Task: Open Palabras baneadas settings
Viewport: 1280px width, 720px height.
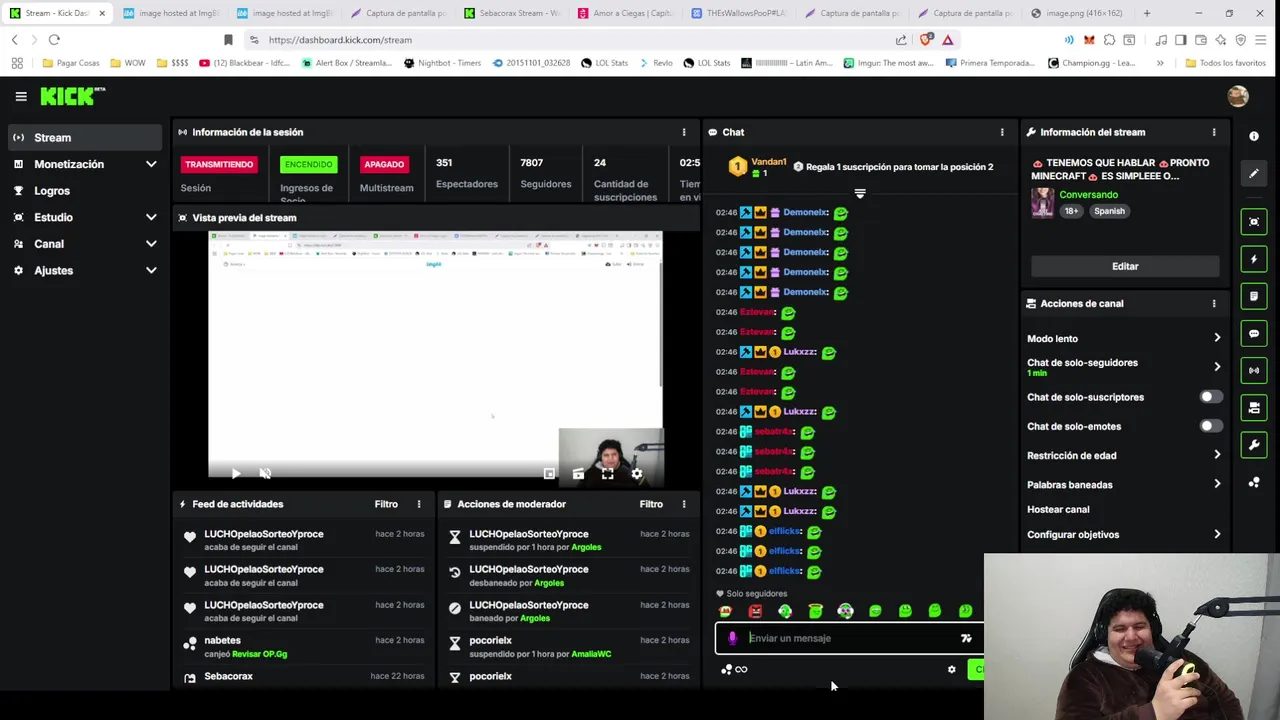Action: [x=1124, y=484]
